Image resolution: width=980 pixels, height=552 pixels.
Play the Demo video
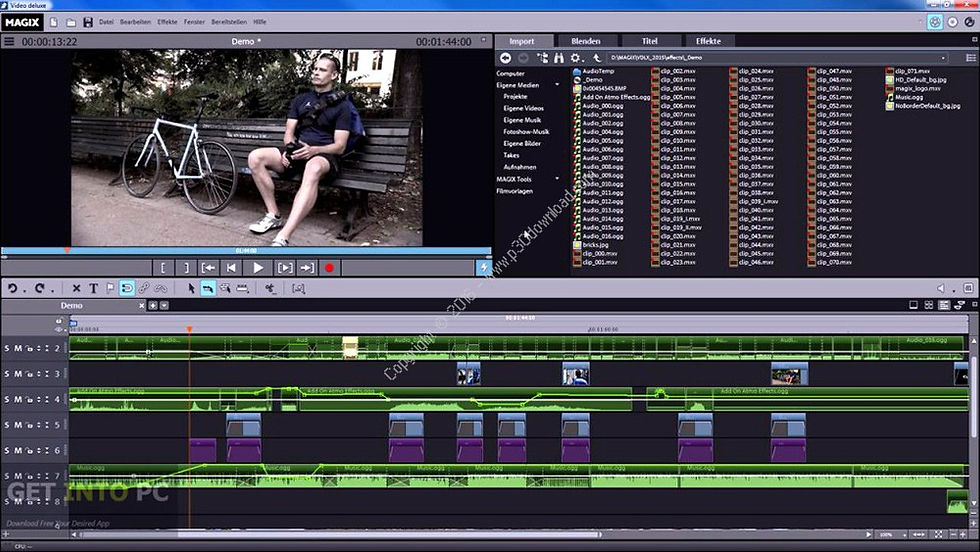pyautogui.click(x=258, y=268)
